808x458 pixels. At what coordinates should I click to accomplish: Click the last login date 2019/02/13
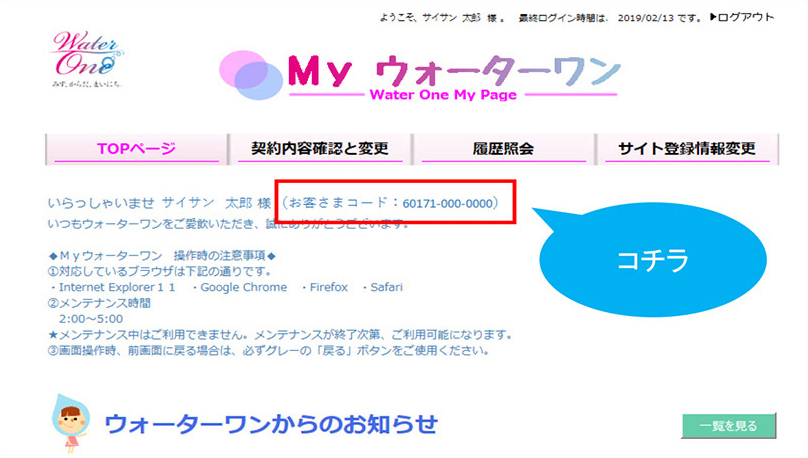point(647,18)
